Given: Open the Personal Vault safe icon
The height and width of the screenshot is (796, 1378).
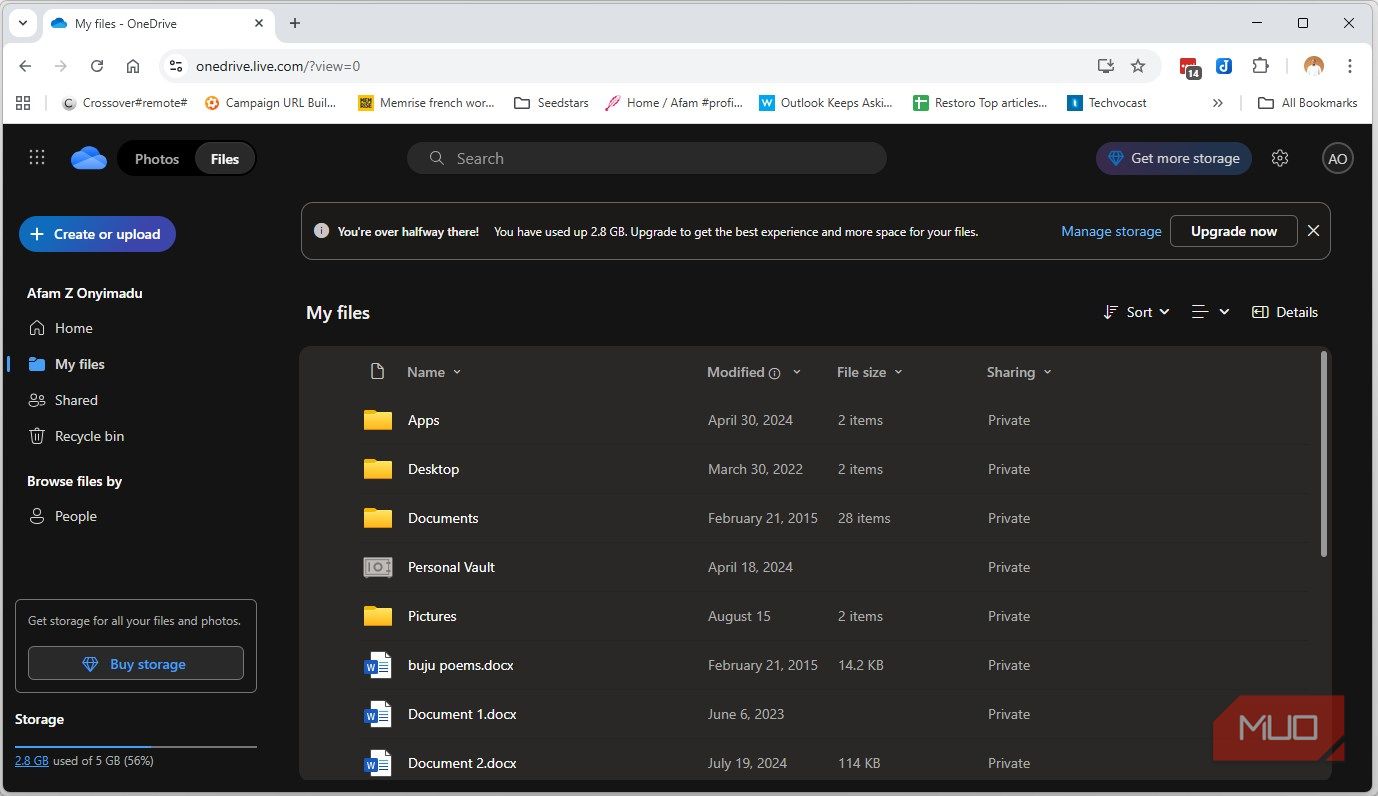Looking at the screenshot, I should (x=377, y=567).
